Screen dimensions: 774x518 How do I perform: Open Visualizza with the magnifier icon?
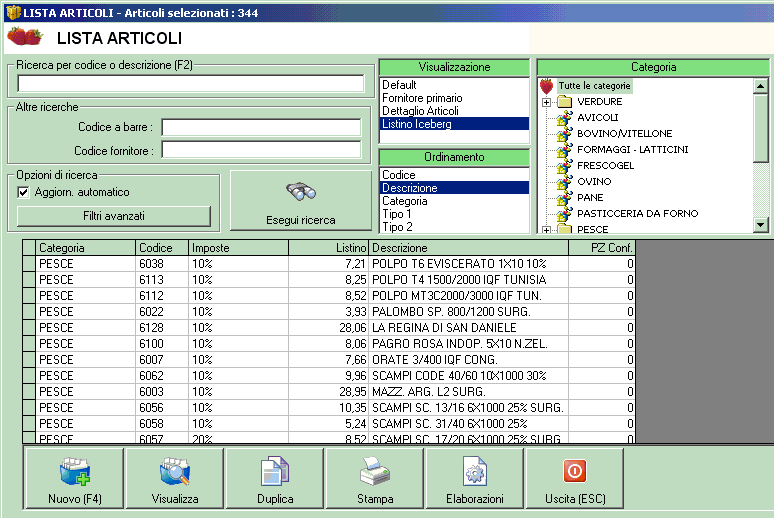175,471
